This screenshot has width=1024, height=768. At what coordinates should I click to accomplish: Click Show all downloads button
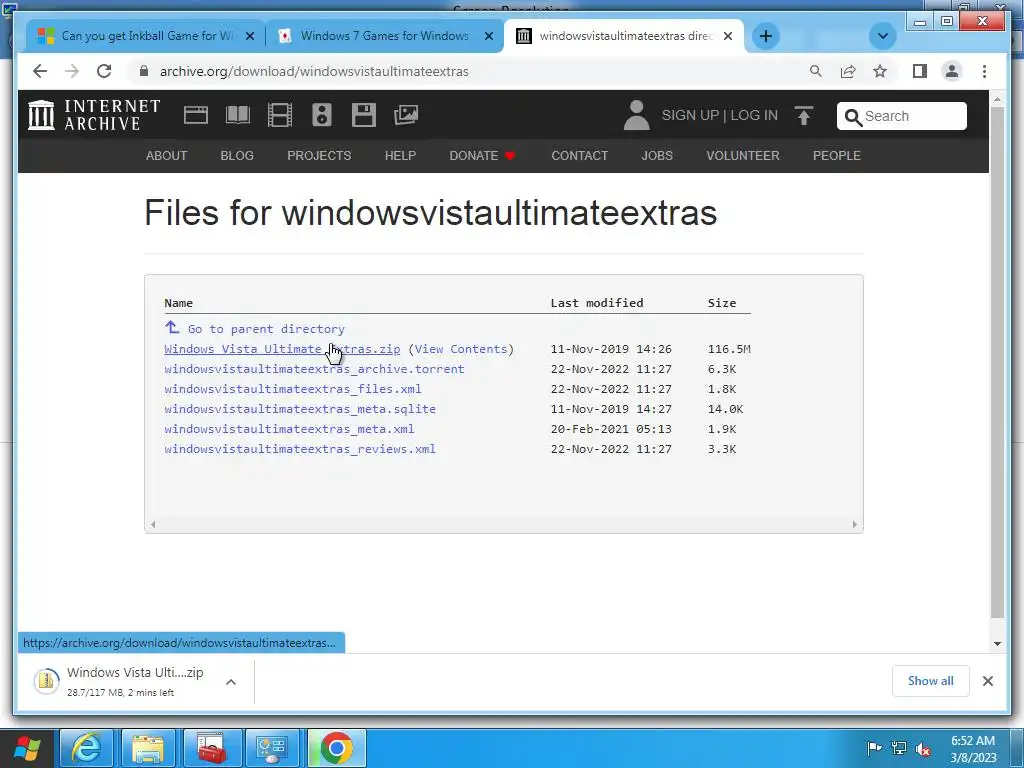click(930, 681)
